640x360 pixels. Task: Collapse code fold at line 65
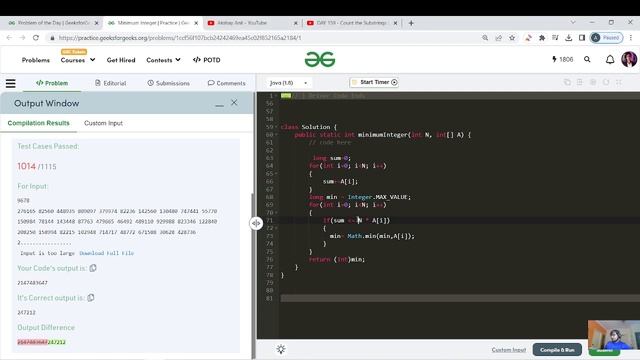(x=276, y=173)
